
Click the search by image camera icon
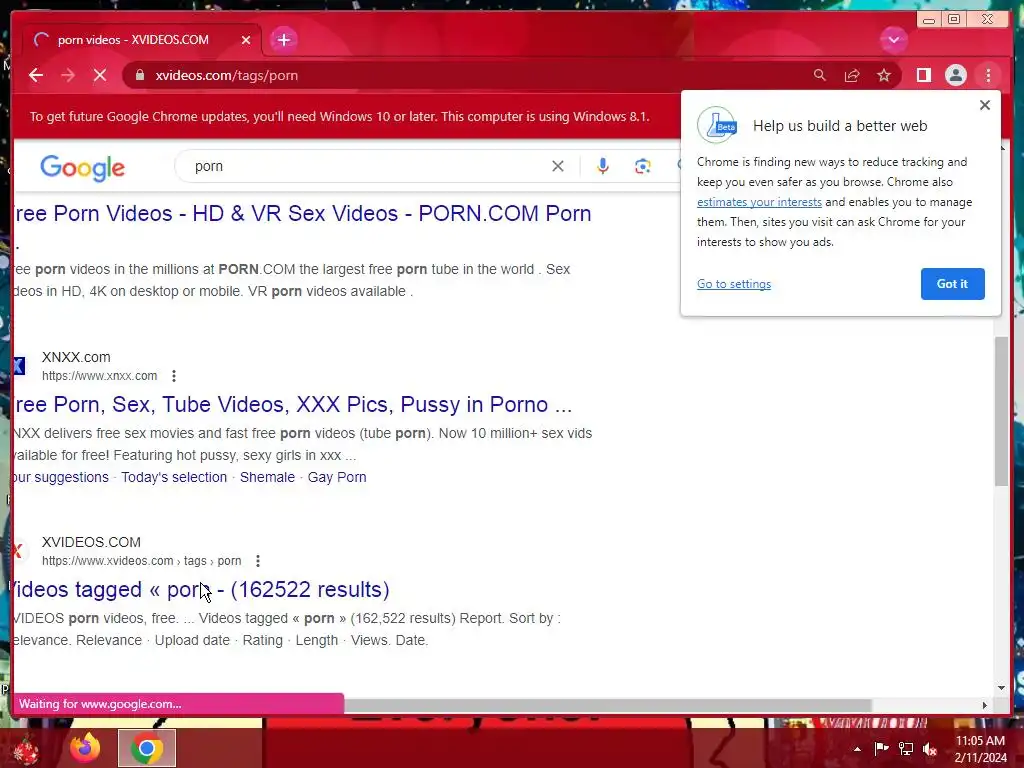pos(643,166)
